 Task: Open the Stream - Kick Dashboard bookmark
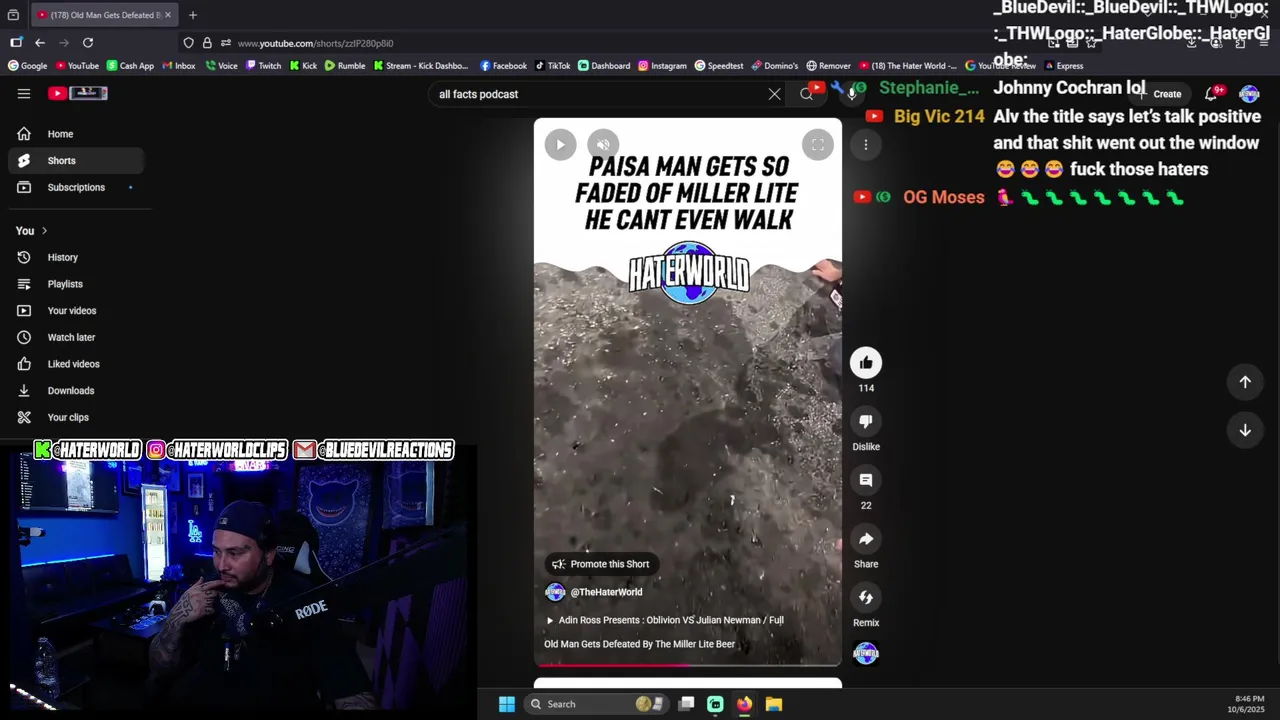click(420, 66)
